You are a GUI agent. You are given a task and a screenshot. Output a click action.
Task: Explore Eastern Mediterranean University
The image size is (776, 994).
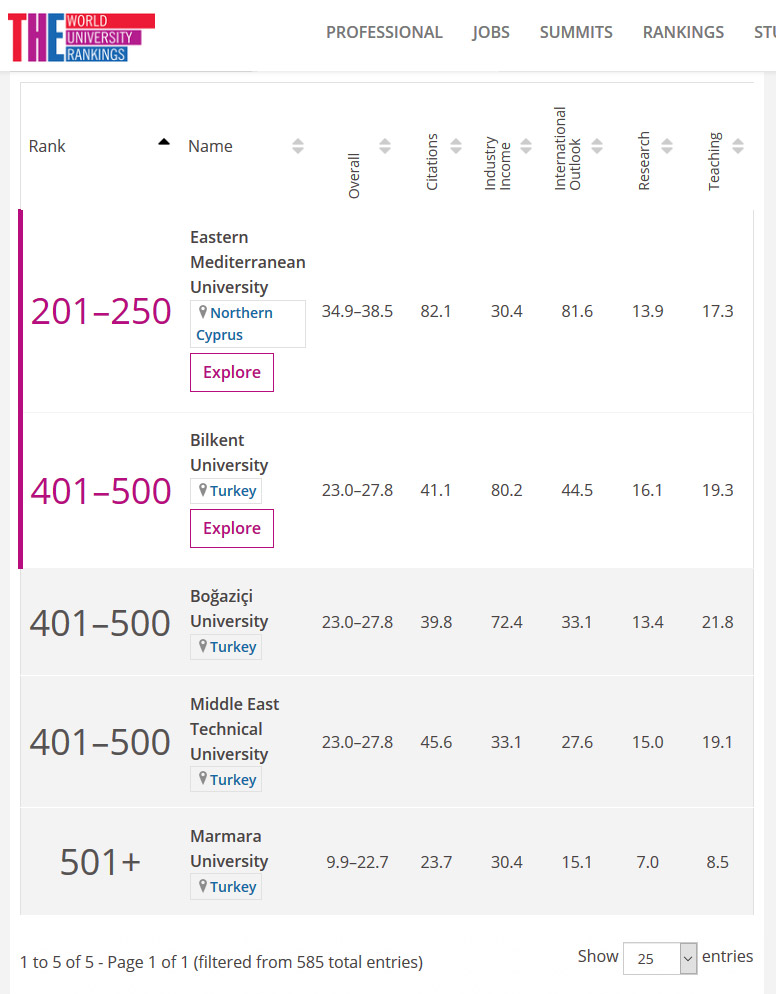[232, 372]
